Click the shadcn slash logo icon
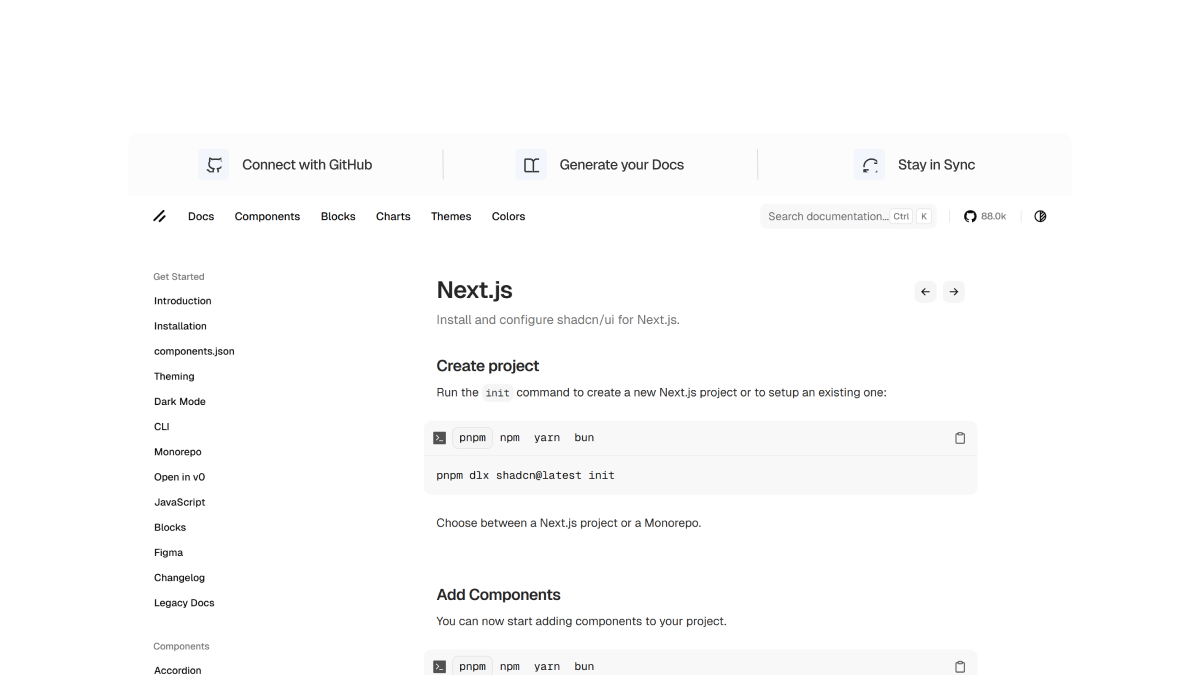 pyautogui.click(x=160, y=216)
